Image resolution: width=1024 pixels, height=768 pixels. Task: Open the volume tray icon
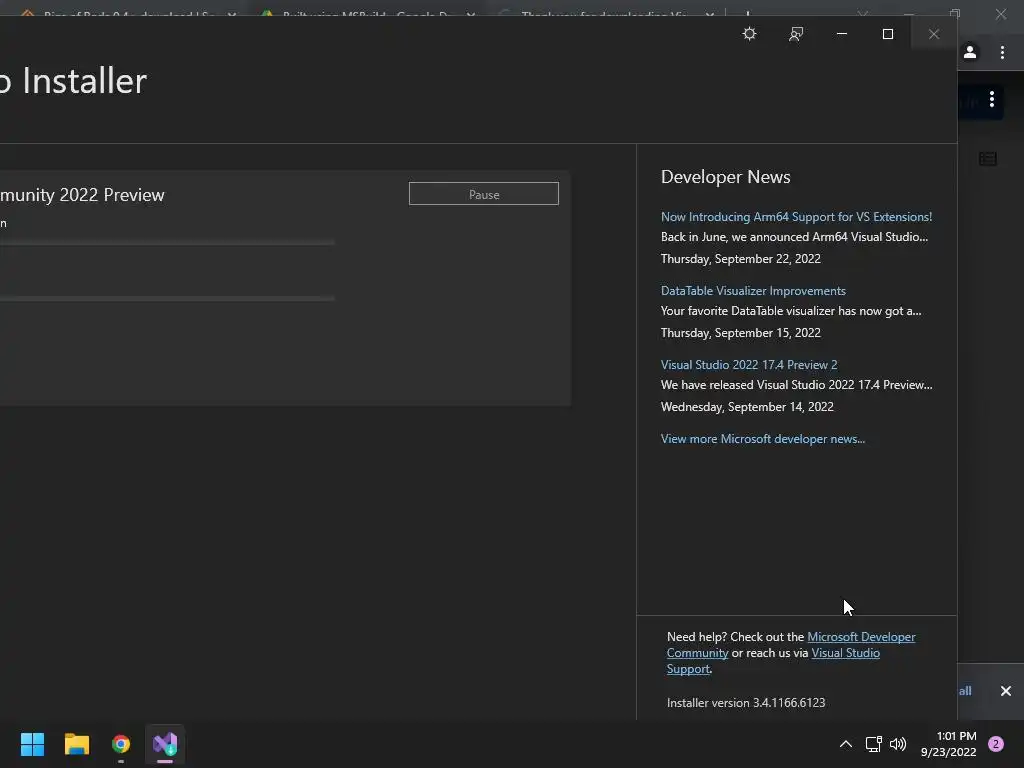pyautogui.click(x=898, y=744)
